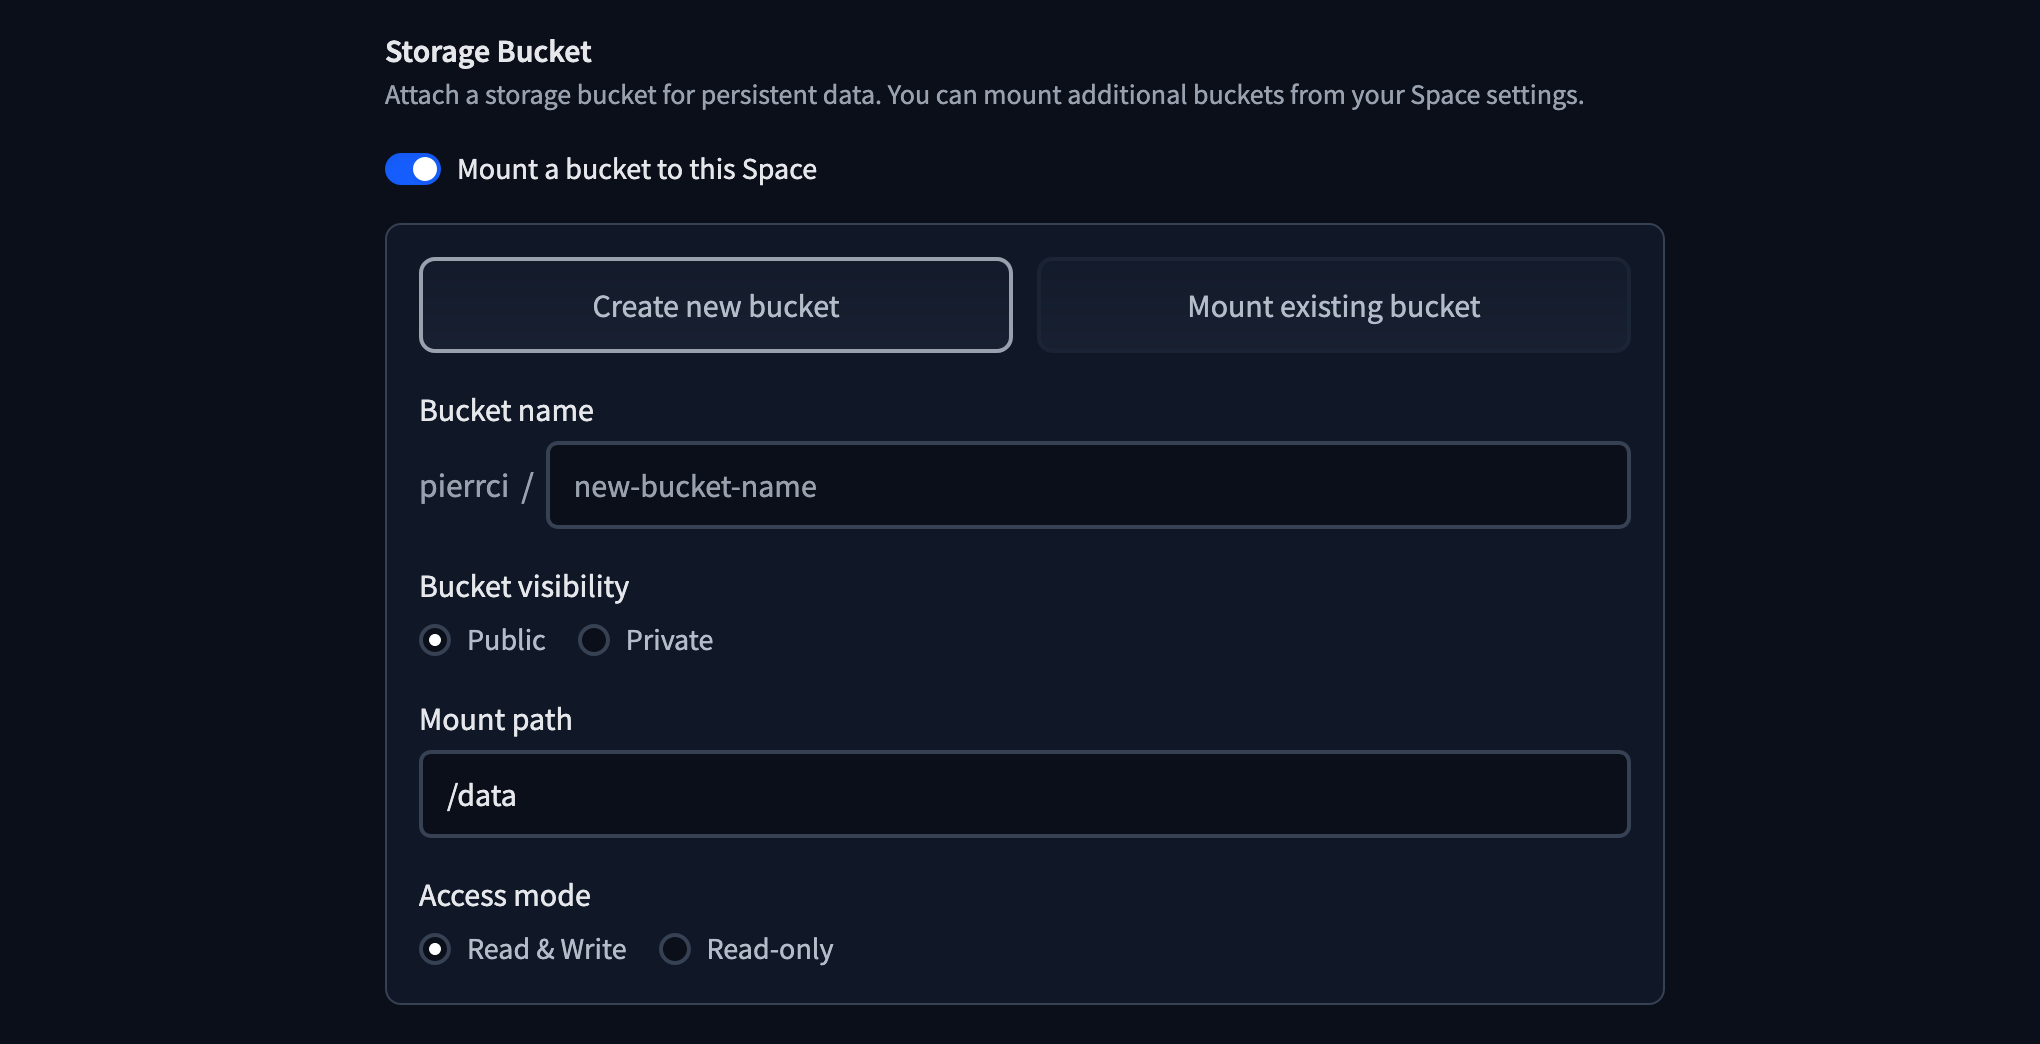Click the Read & Write label text
The image size is (2040, 1044).
coord(546,949)
